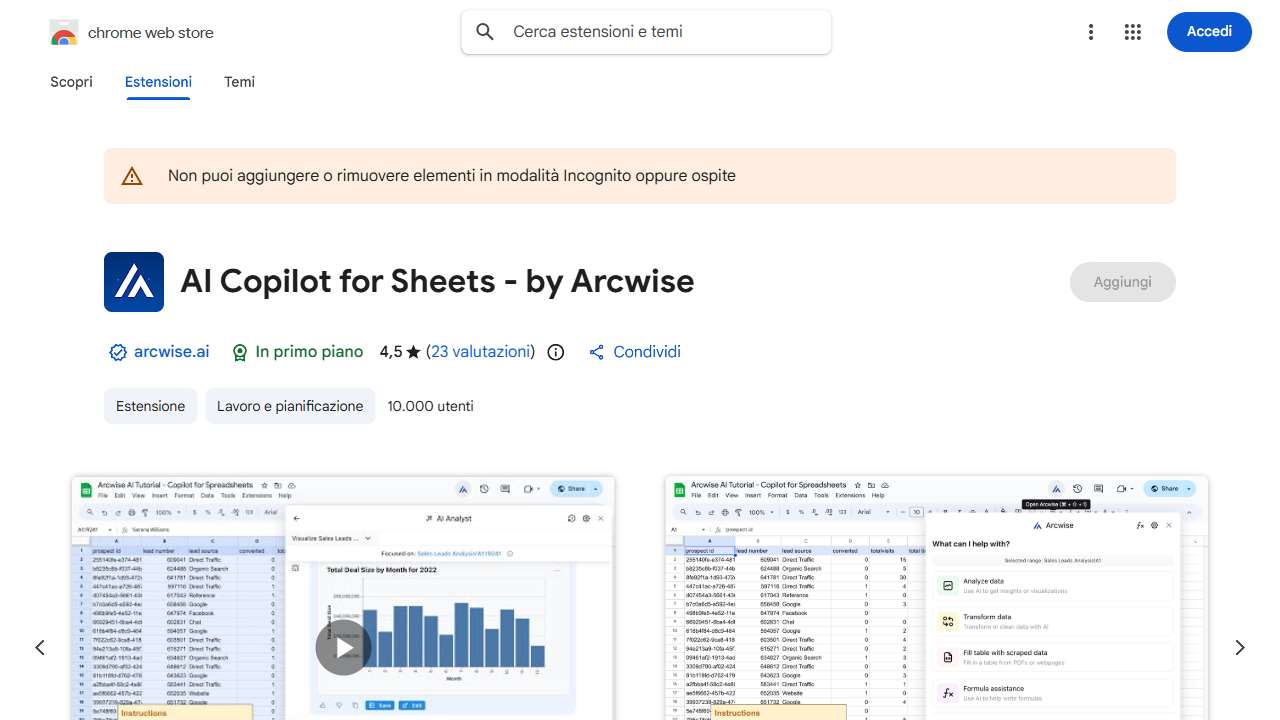Play the Arcwise tutorial video
Screen dimensions: 1280x720
pos(343,647)
